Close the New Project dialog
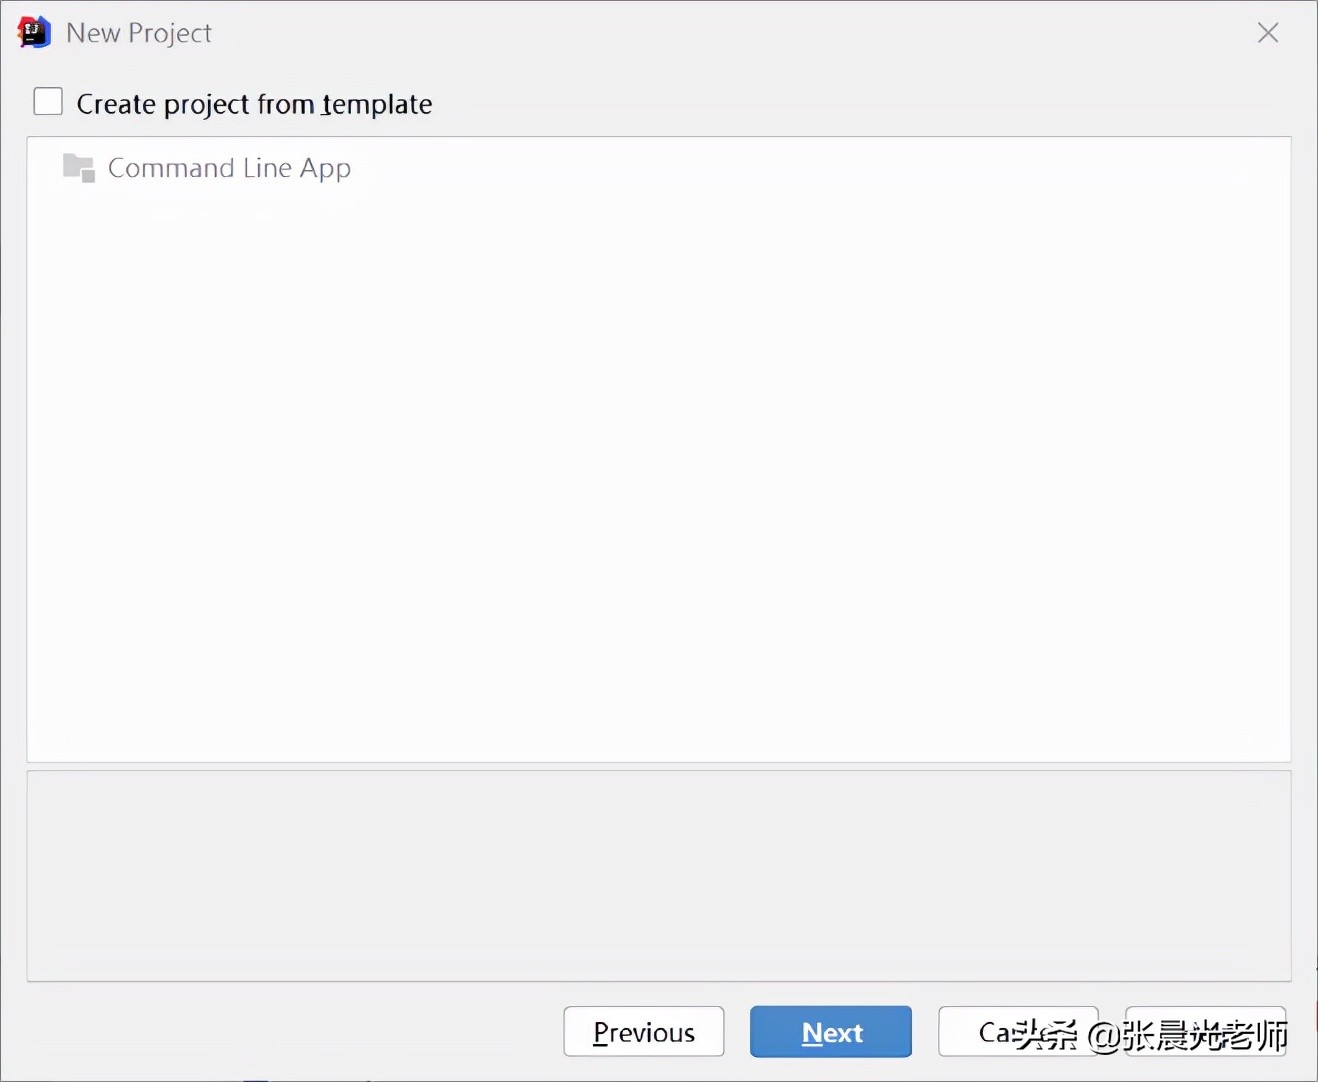Image resolution: width=1318 pixels, height=1082 pixels. coord(1267,33)
